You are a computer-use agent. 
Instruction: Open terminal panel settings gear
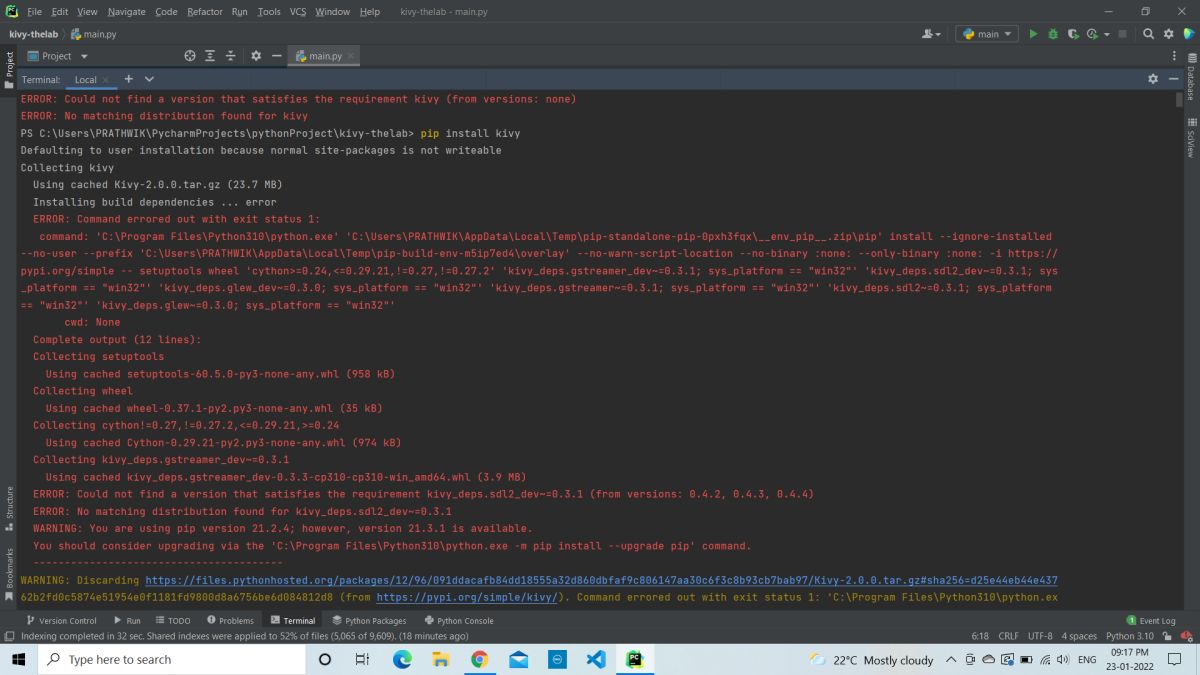1153,79
